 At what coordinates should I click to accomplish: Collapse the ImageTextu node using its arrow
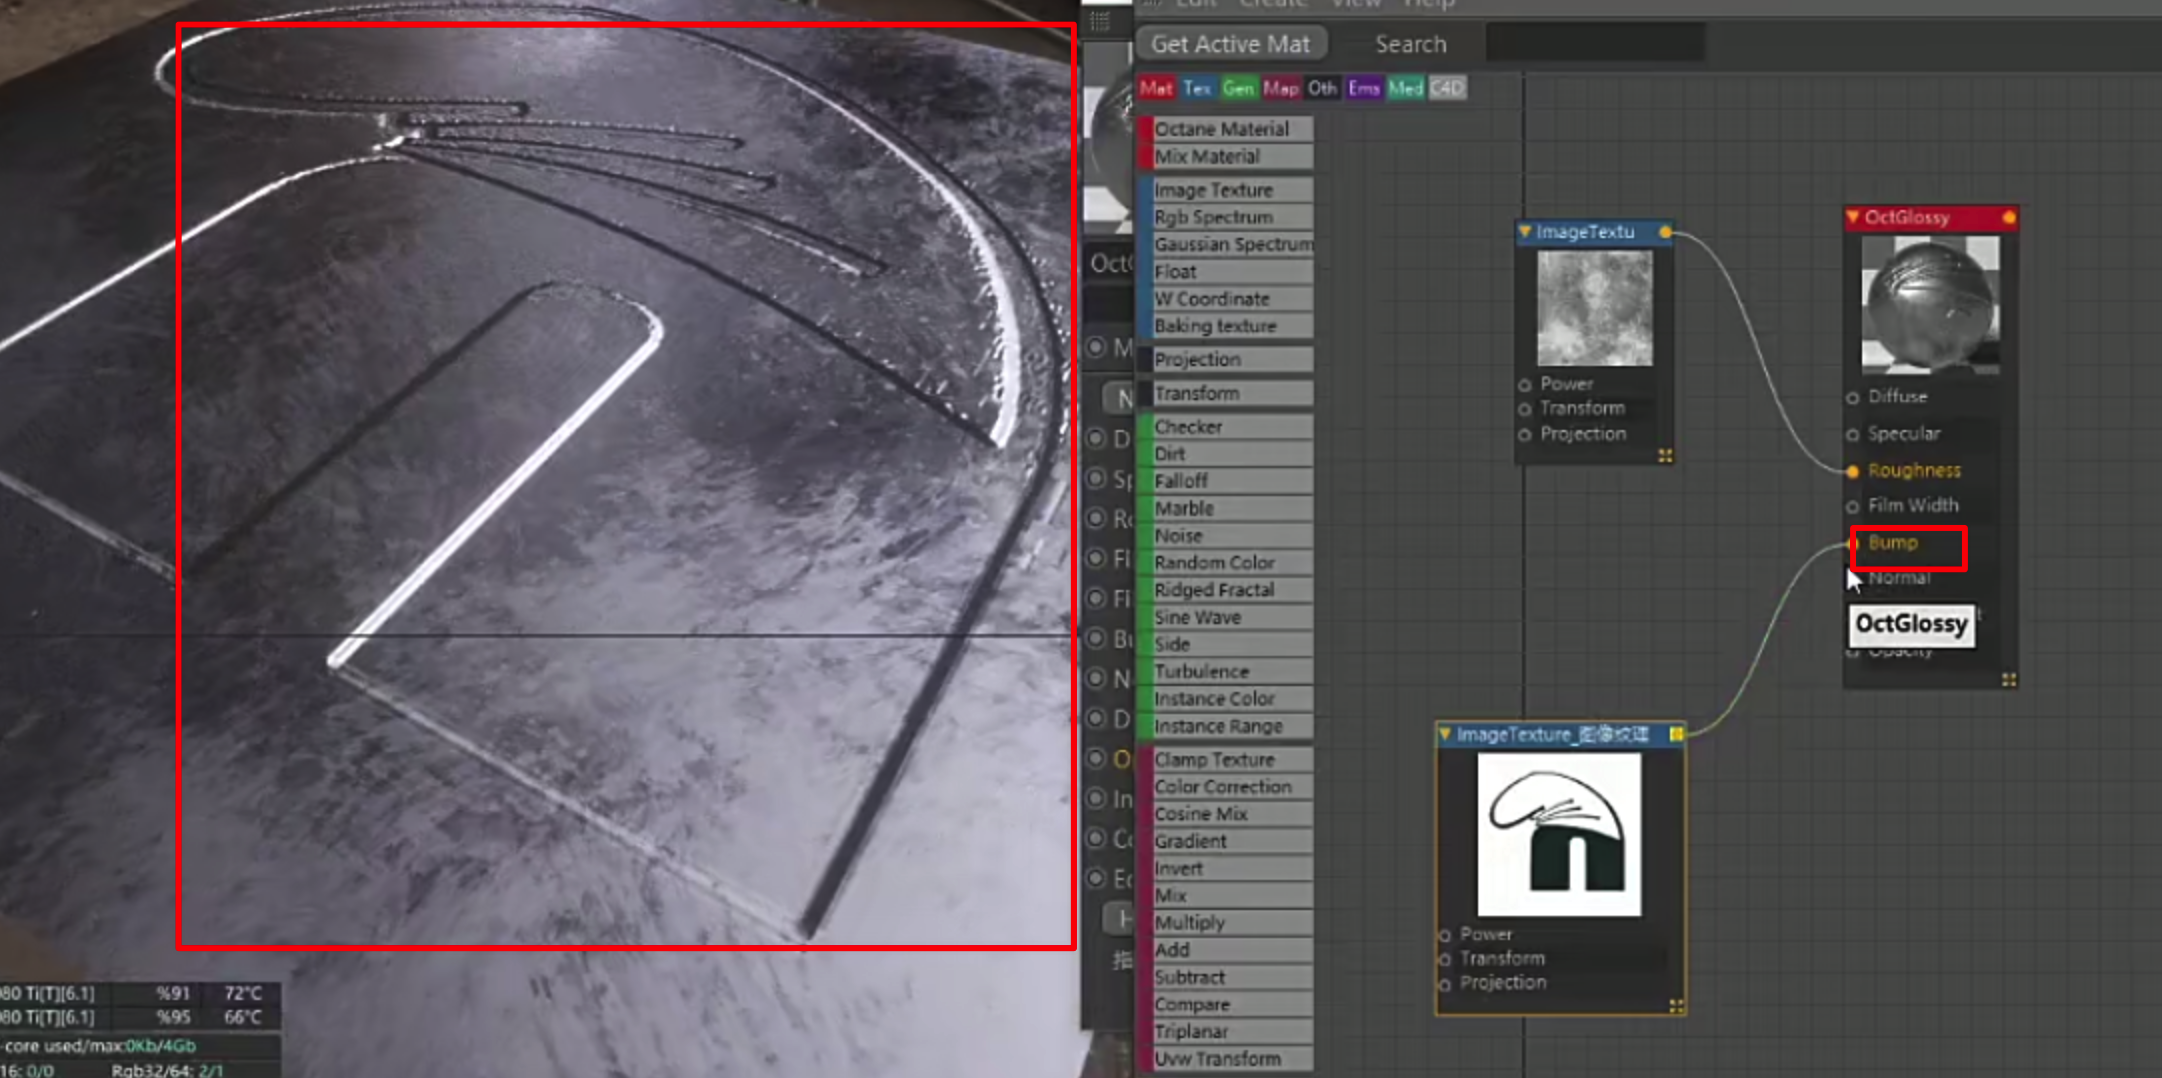point(1525,231)
